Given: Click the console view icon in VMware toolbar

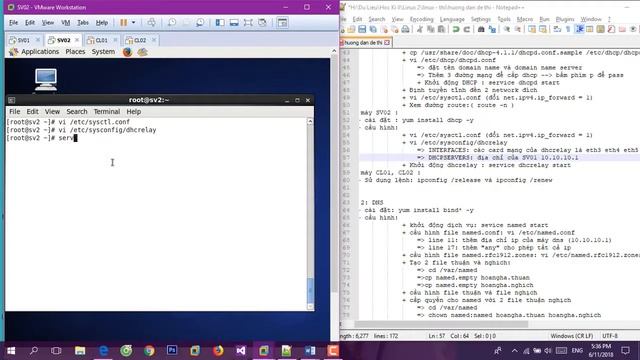Looking at the screenshot, I should click(282, 22).
